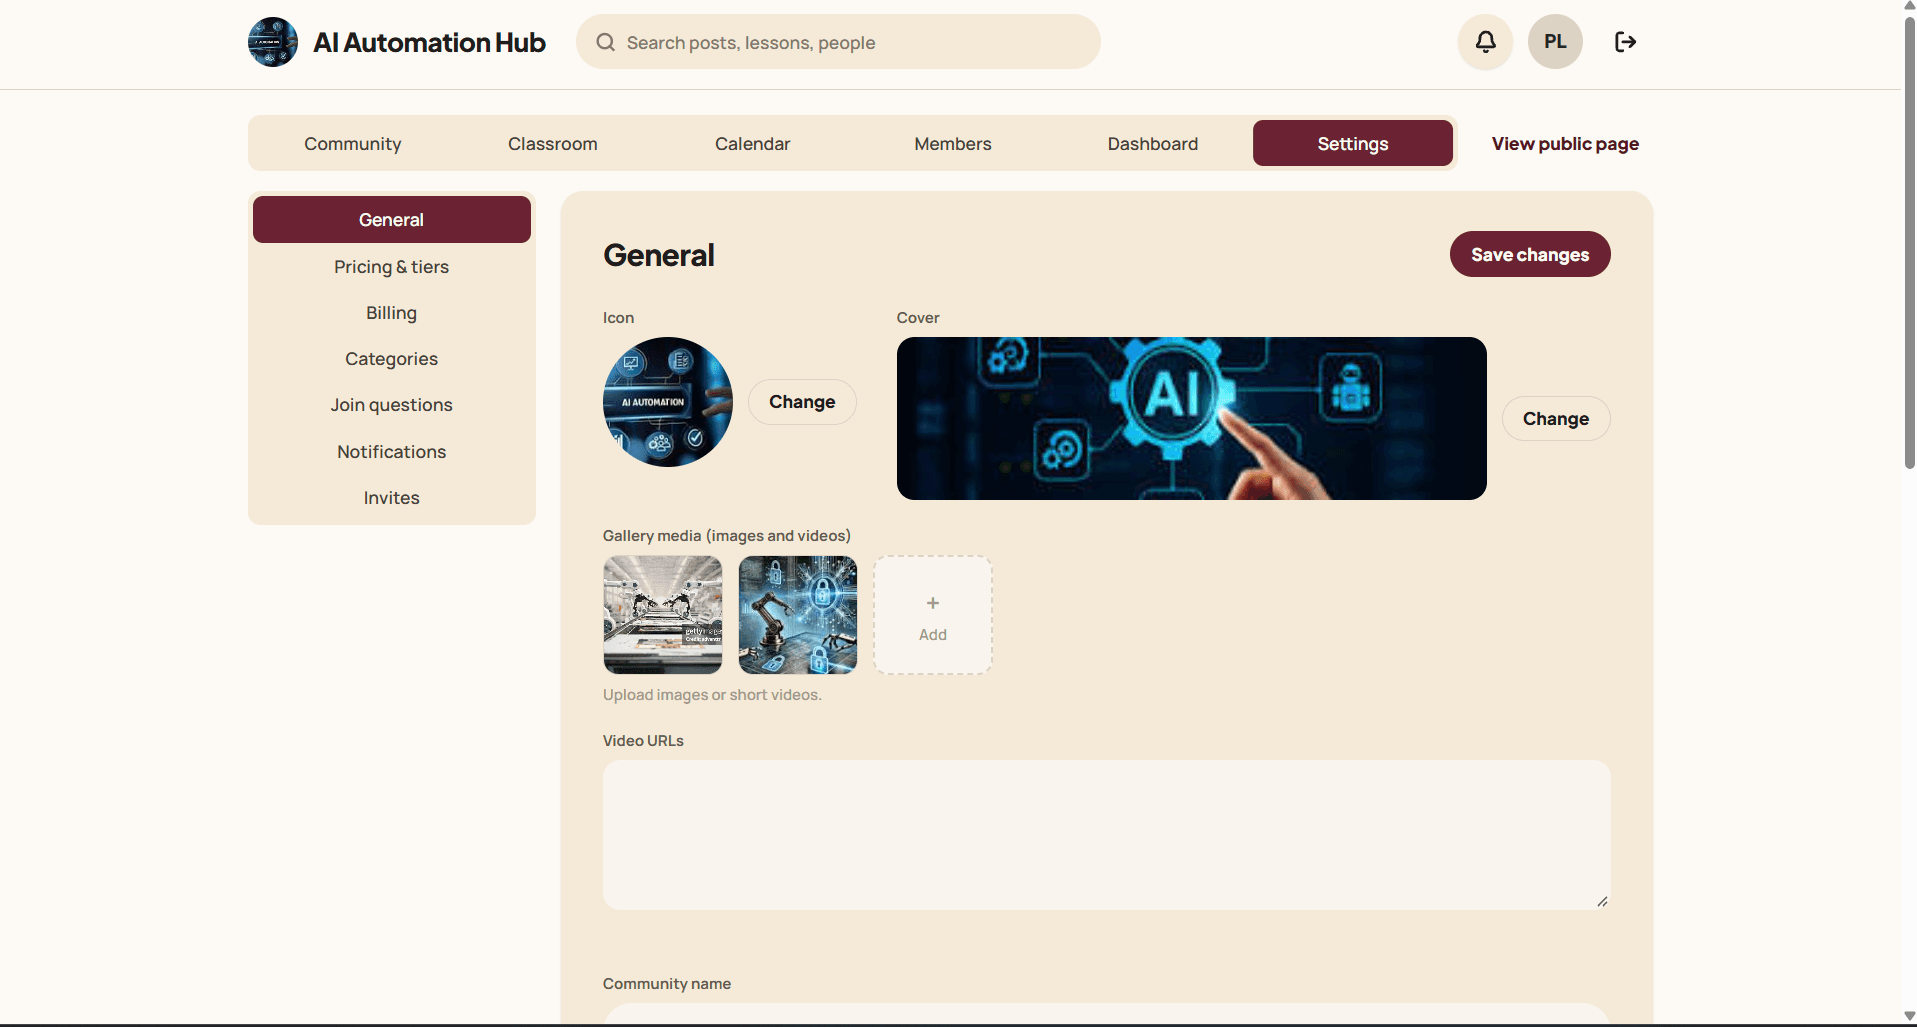Click the plus Add gallery media tile
Image resolution: width=1917 pixels, height=1027 pixels.
pyautogui.click(x=933, y=615)
